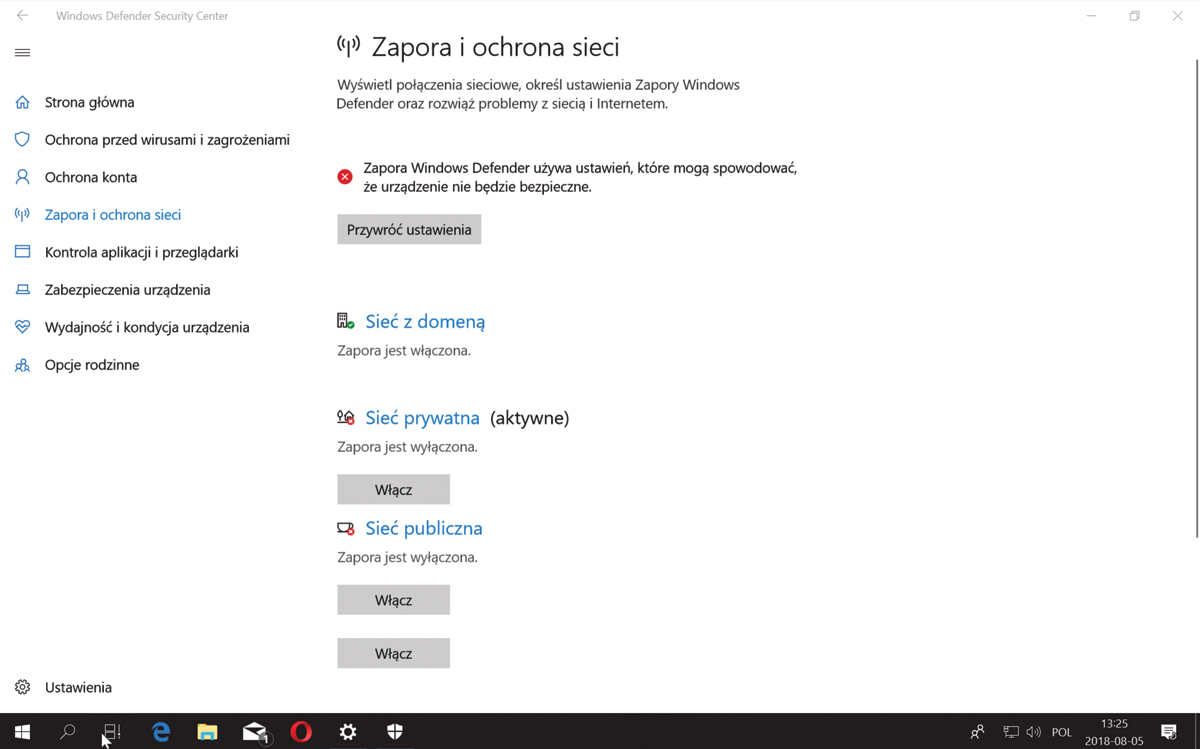Go back using the back arrow
This screenshot has height=749, width=1200.
click(x=22, y=16)
